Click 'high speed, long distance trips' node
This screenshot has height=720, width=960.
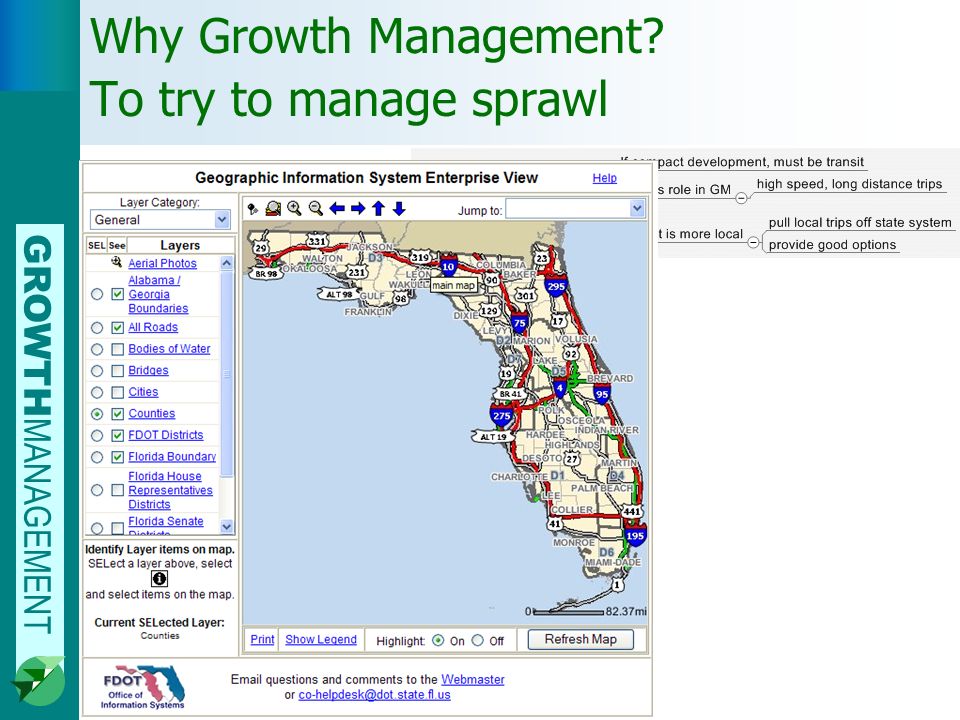pyautogui.click(x=849, y=184)
